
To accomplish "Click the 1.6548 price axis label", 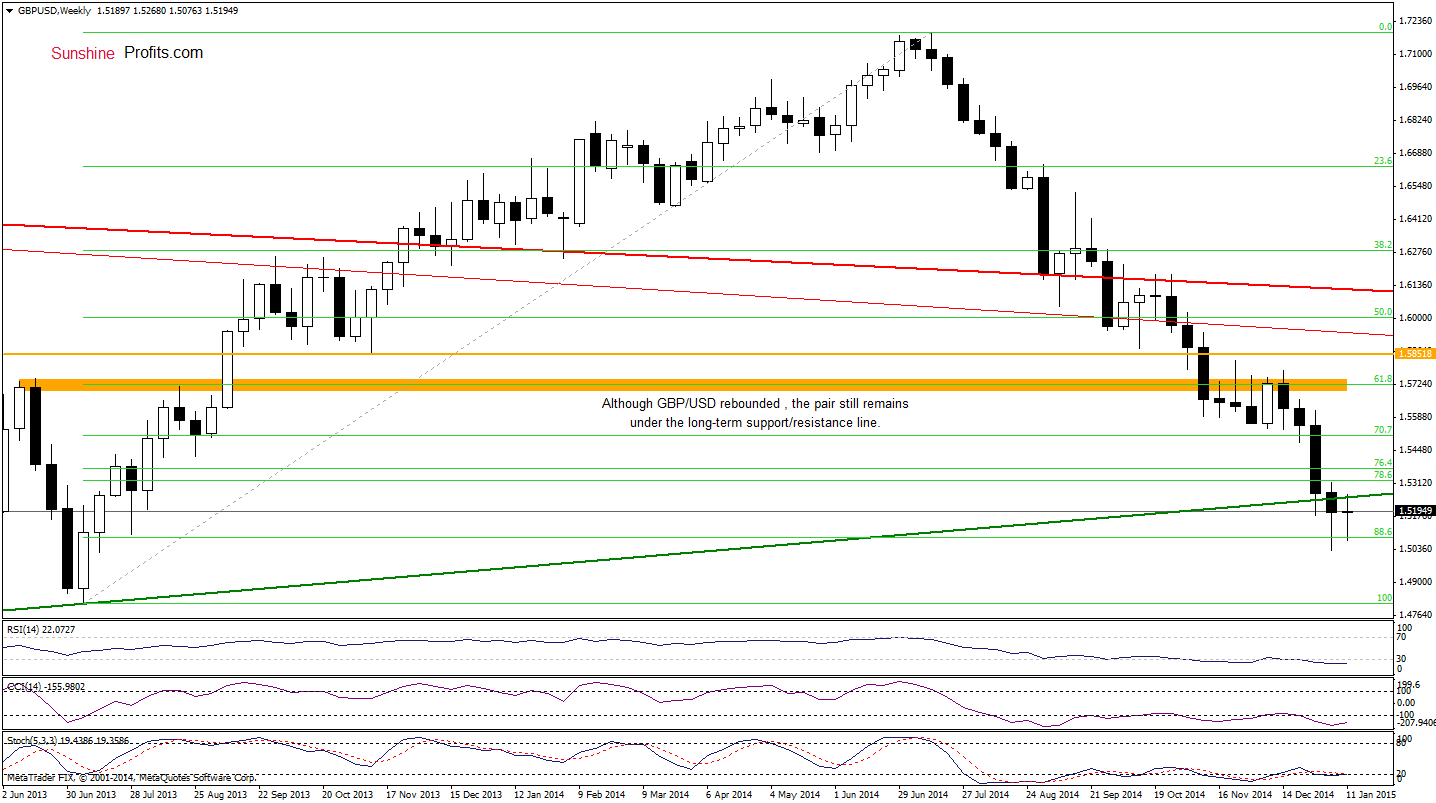I will (x=1416, y=186).
